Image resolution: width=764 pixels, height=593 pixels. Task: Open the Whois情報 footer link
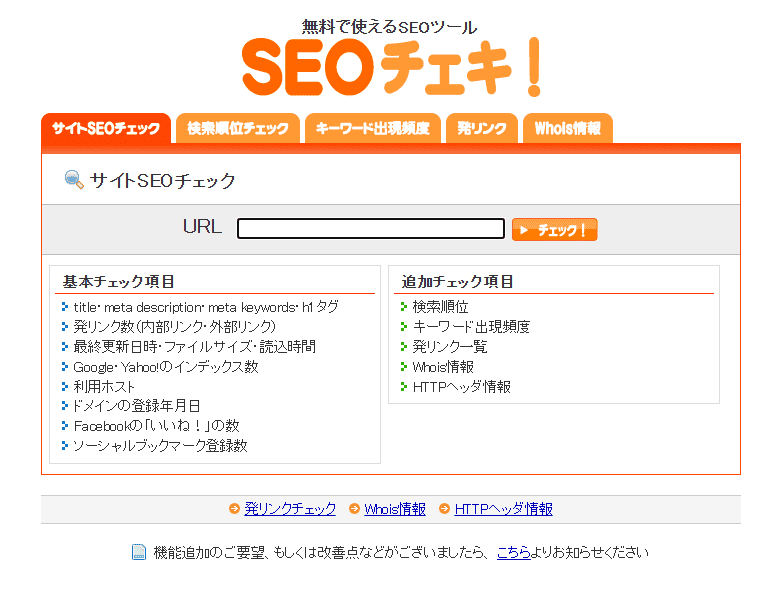click(395, 509)
